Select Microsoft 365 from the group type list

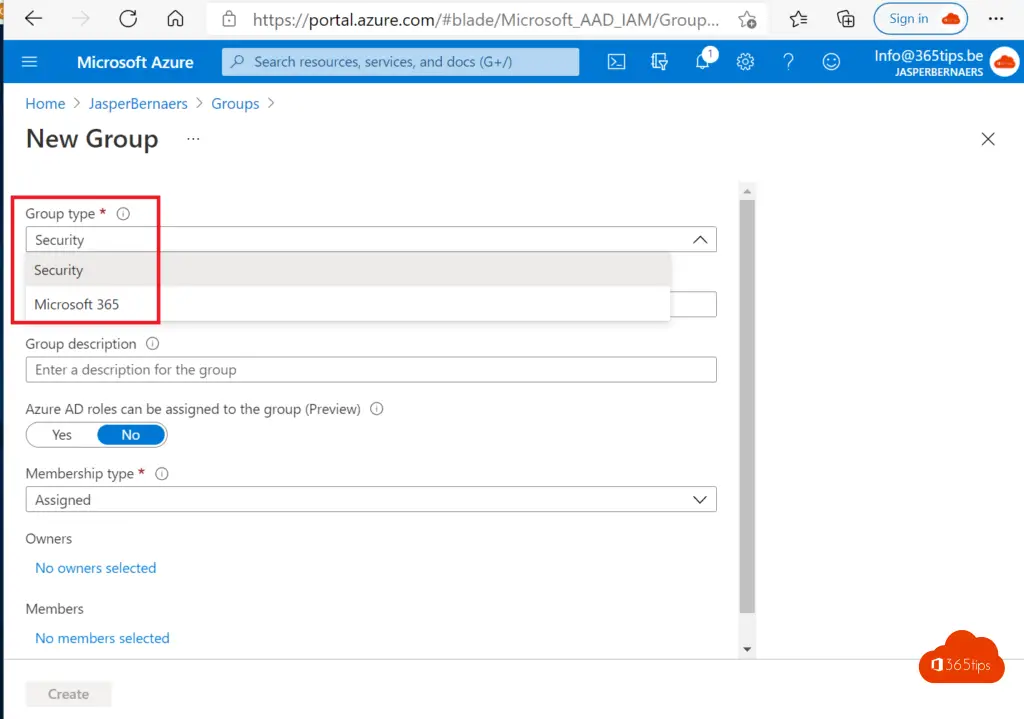click(x=348, y=304)
